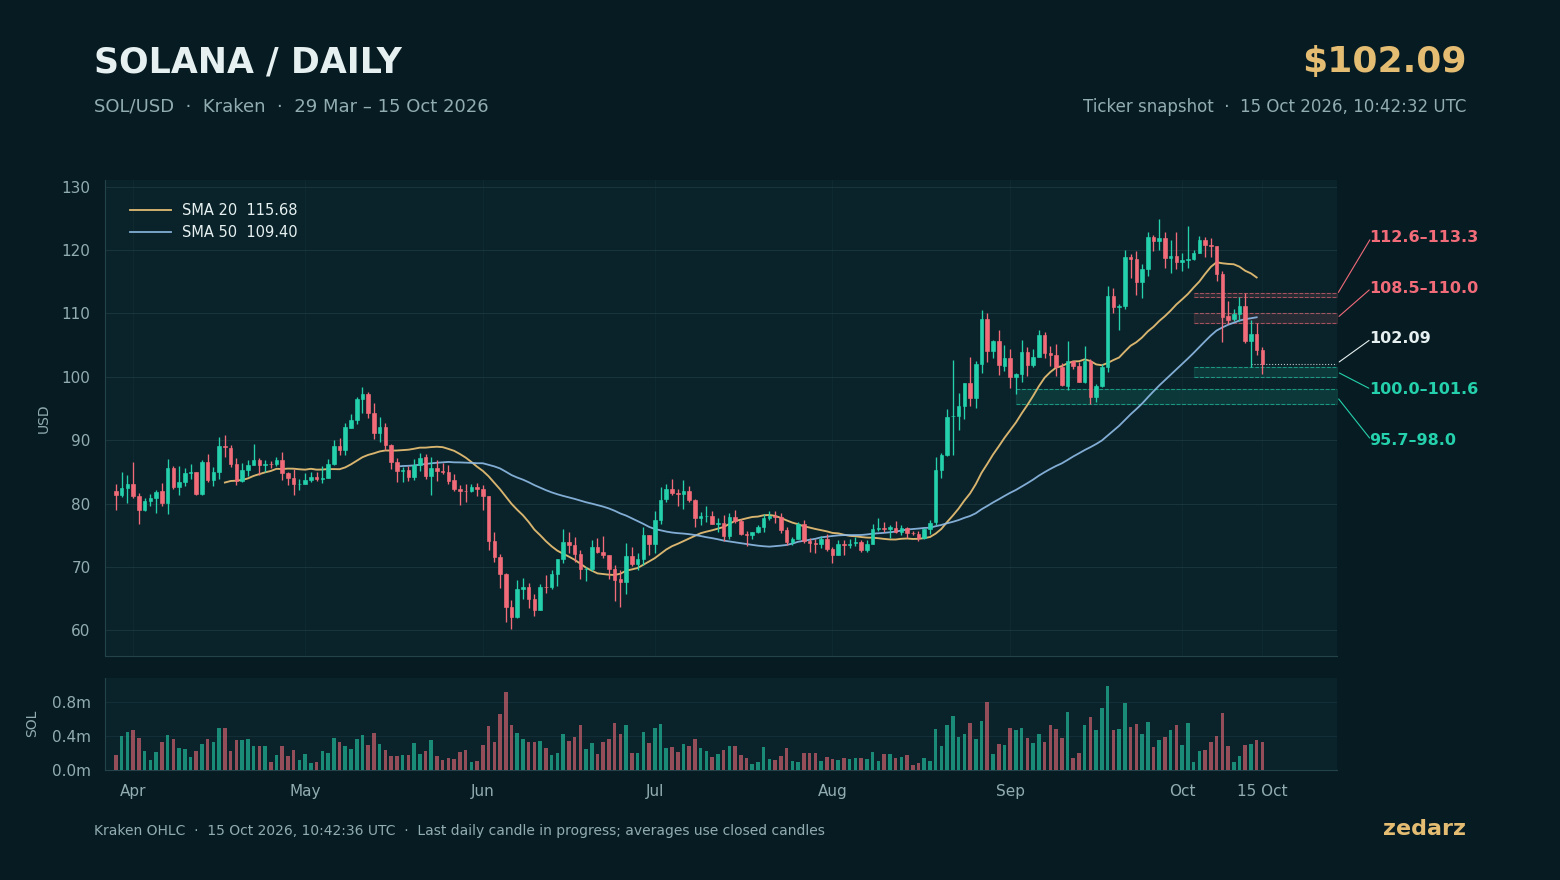1560x880 pixels.
Task: Click the 60 price axis label
Action: coord(80,630)
